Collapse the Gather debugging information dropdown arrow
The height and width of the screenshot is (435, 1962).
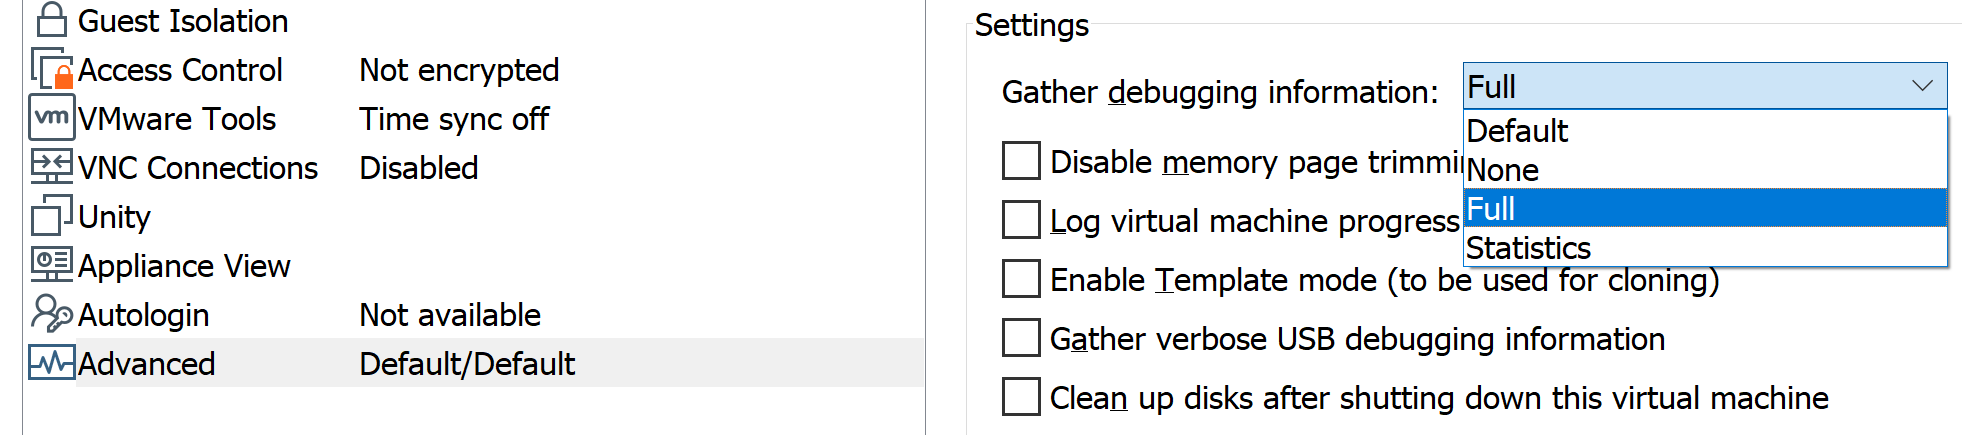tap(1922, 86)
